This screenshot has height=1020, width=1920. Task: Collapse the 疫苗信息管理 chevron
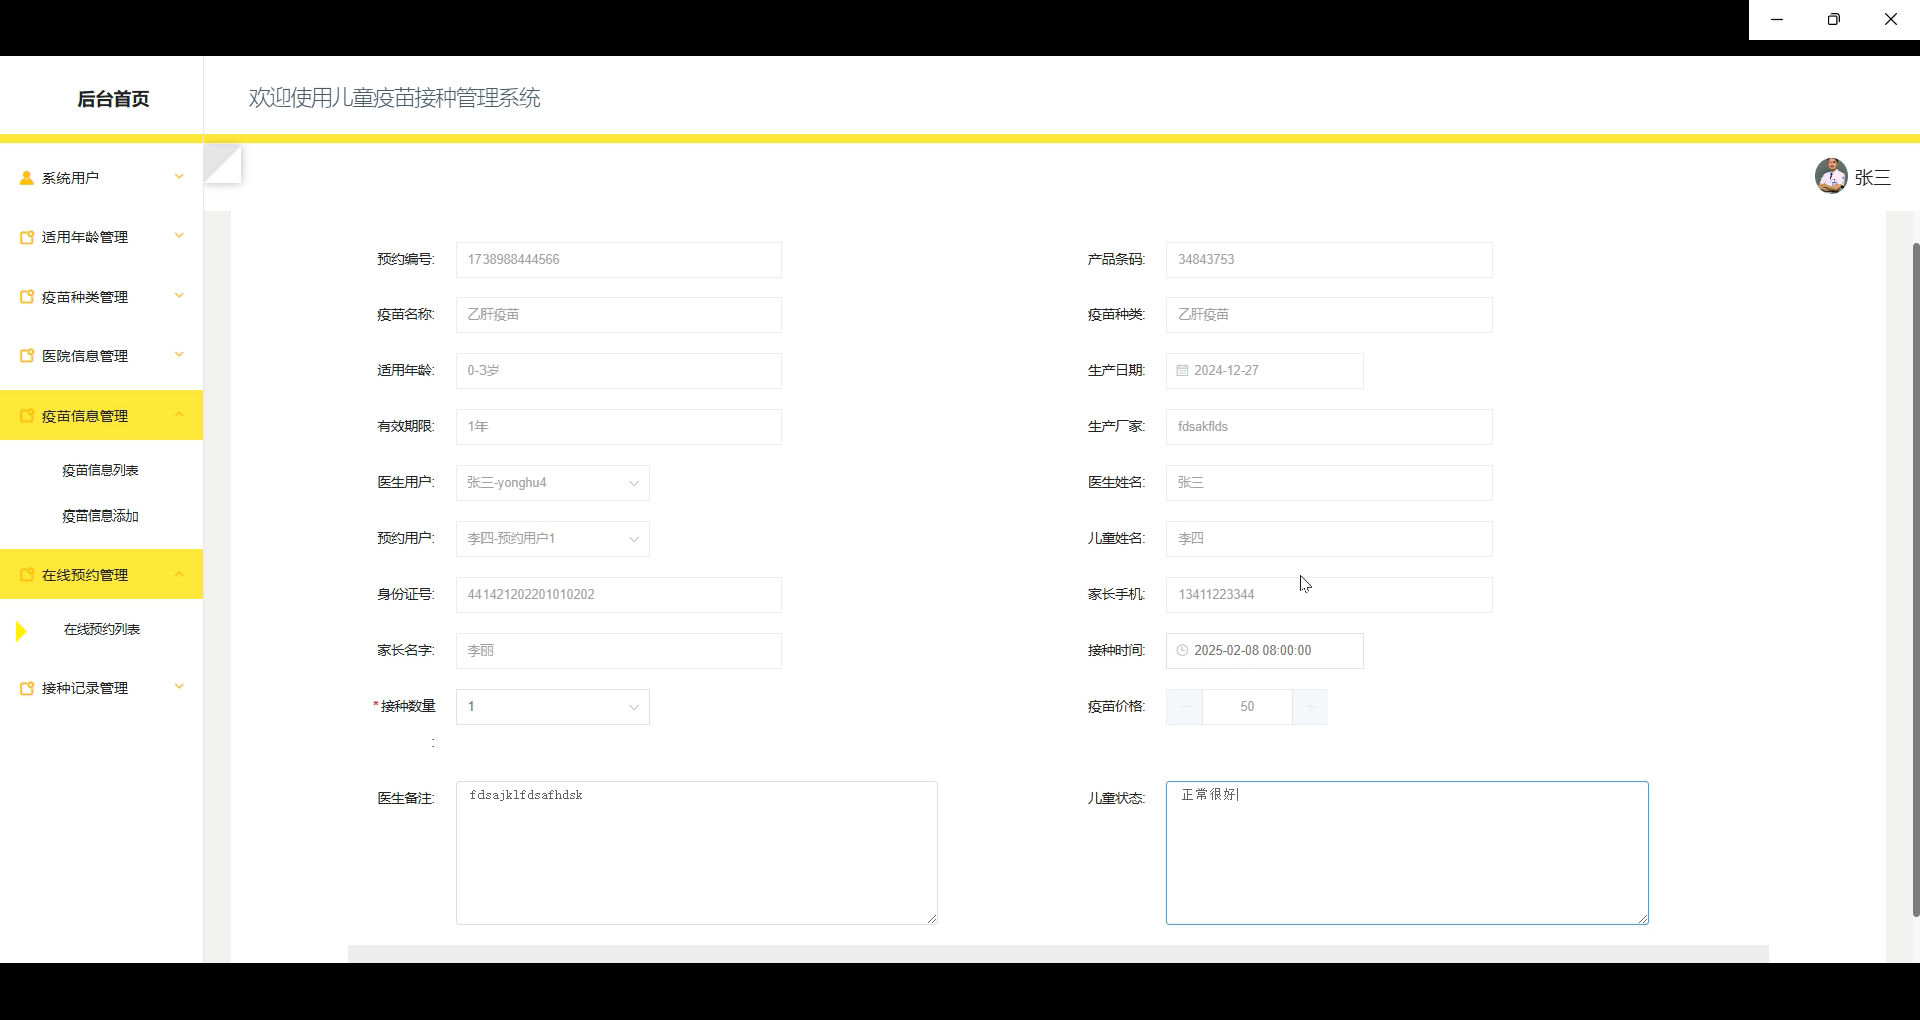179,415
